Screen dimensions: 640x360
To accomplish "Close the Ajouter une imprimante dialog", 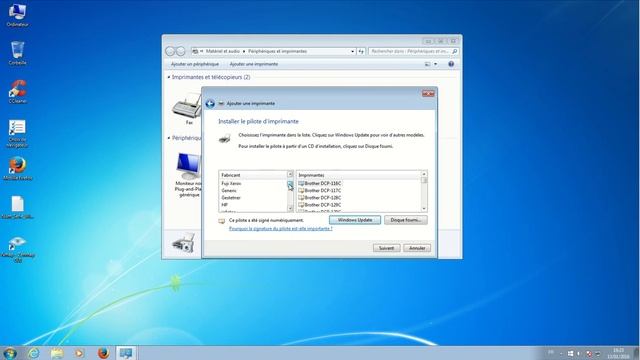I will tap(428, 94).
